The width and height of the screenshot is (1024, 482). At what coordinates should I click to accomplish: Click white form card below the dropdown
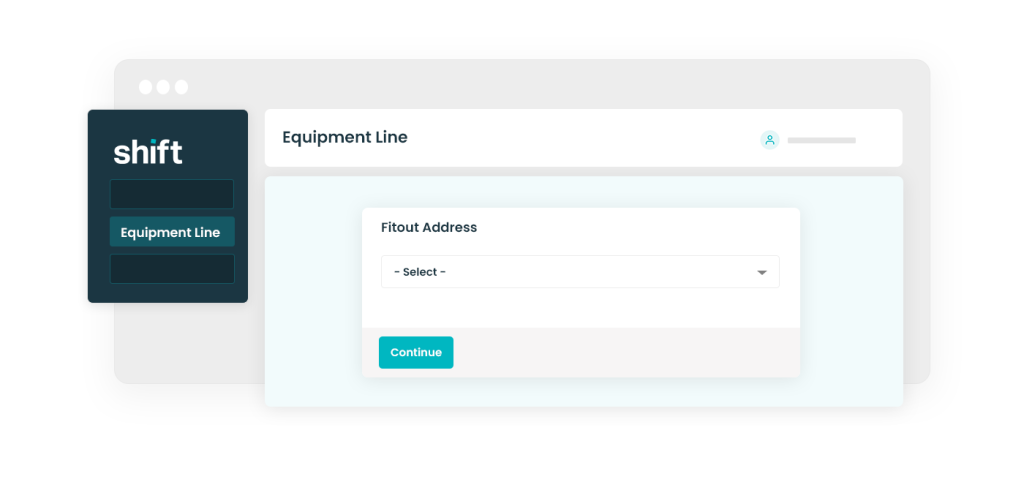coord(580,308)
